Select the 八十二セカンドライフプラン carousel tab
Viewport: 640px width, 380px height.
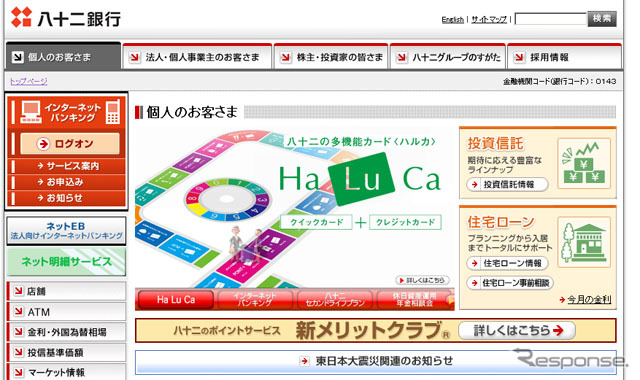[x=335, y=300]
